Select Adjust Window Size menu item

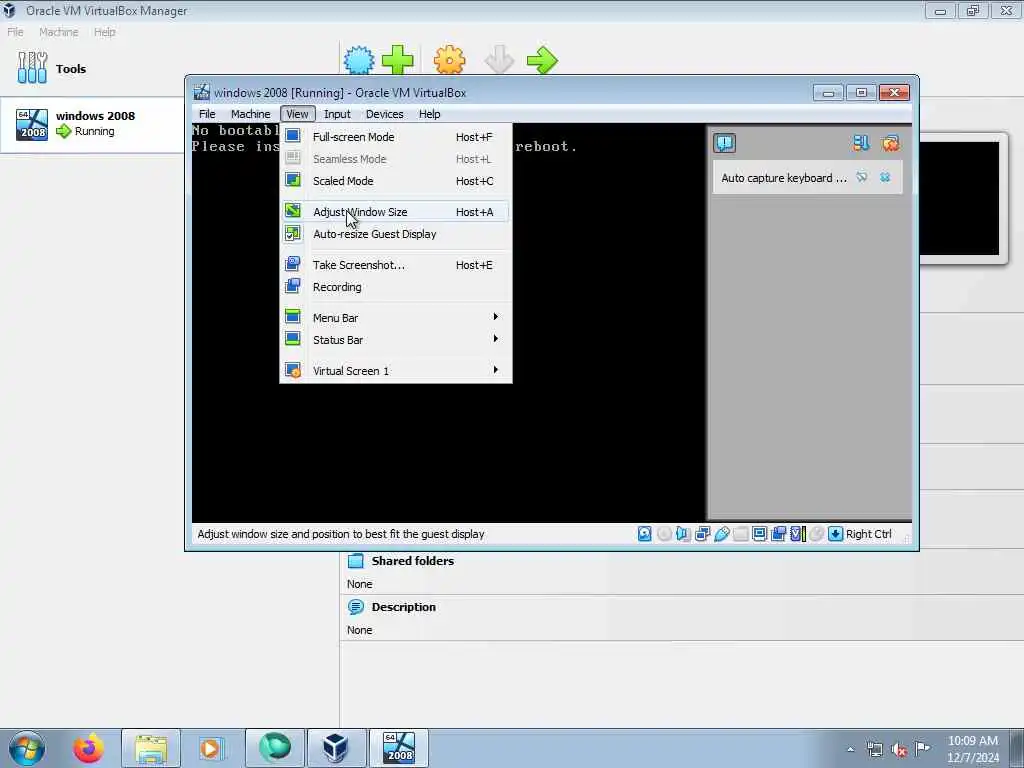396,212
